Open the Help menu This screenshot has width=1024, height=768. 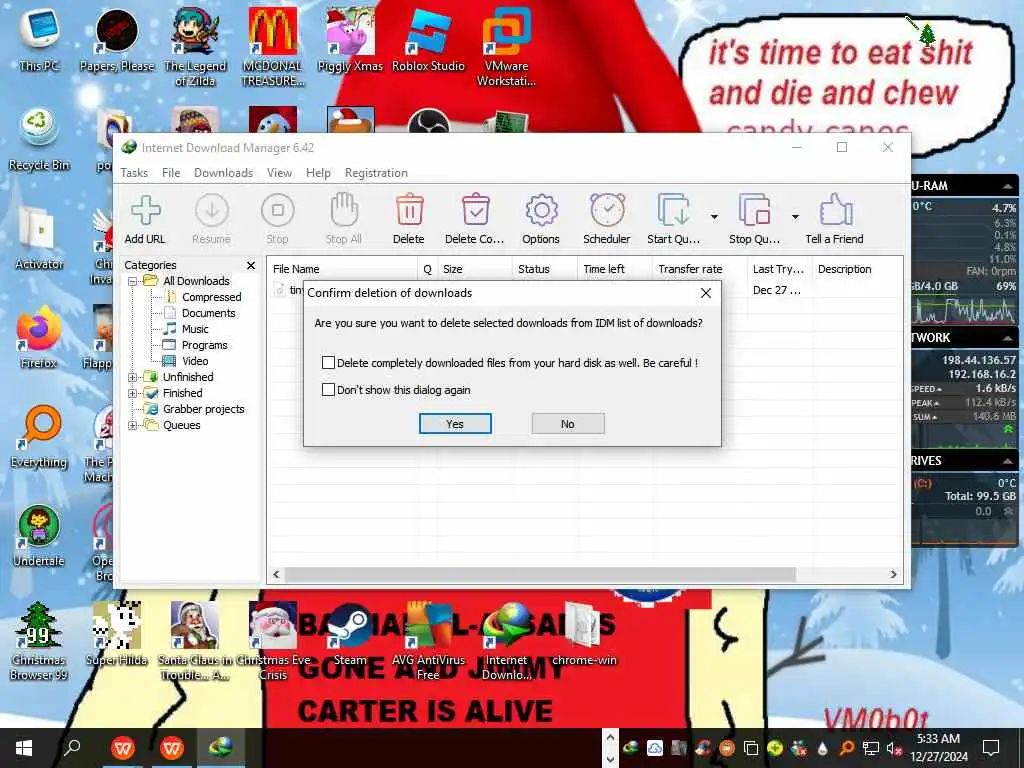pyautogui.click(x=318, y=173)
